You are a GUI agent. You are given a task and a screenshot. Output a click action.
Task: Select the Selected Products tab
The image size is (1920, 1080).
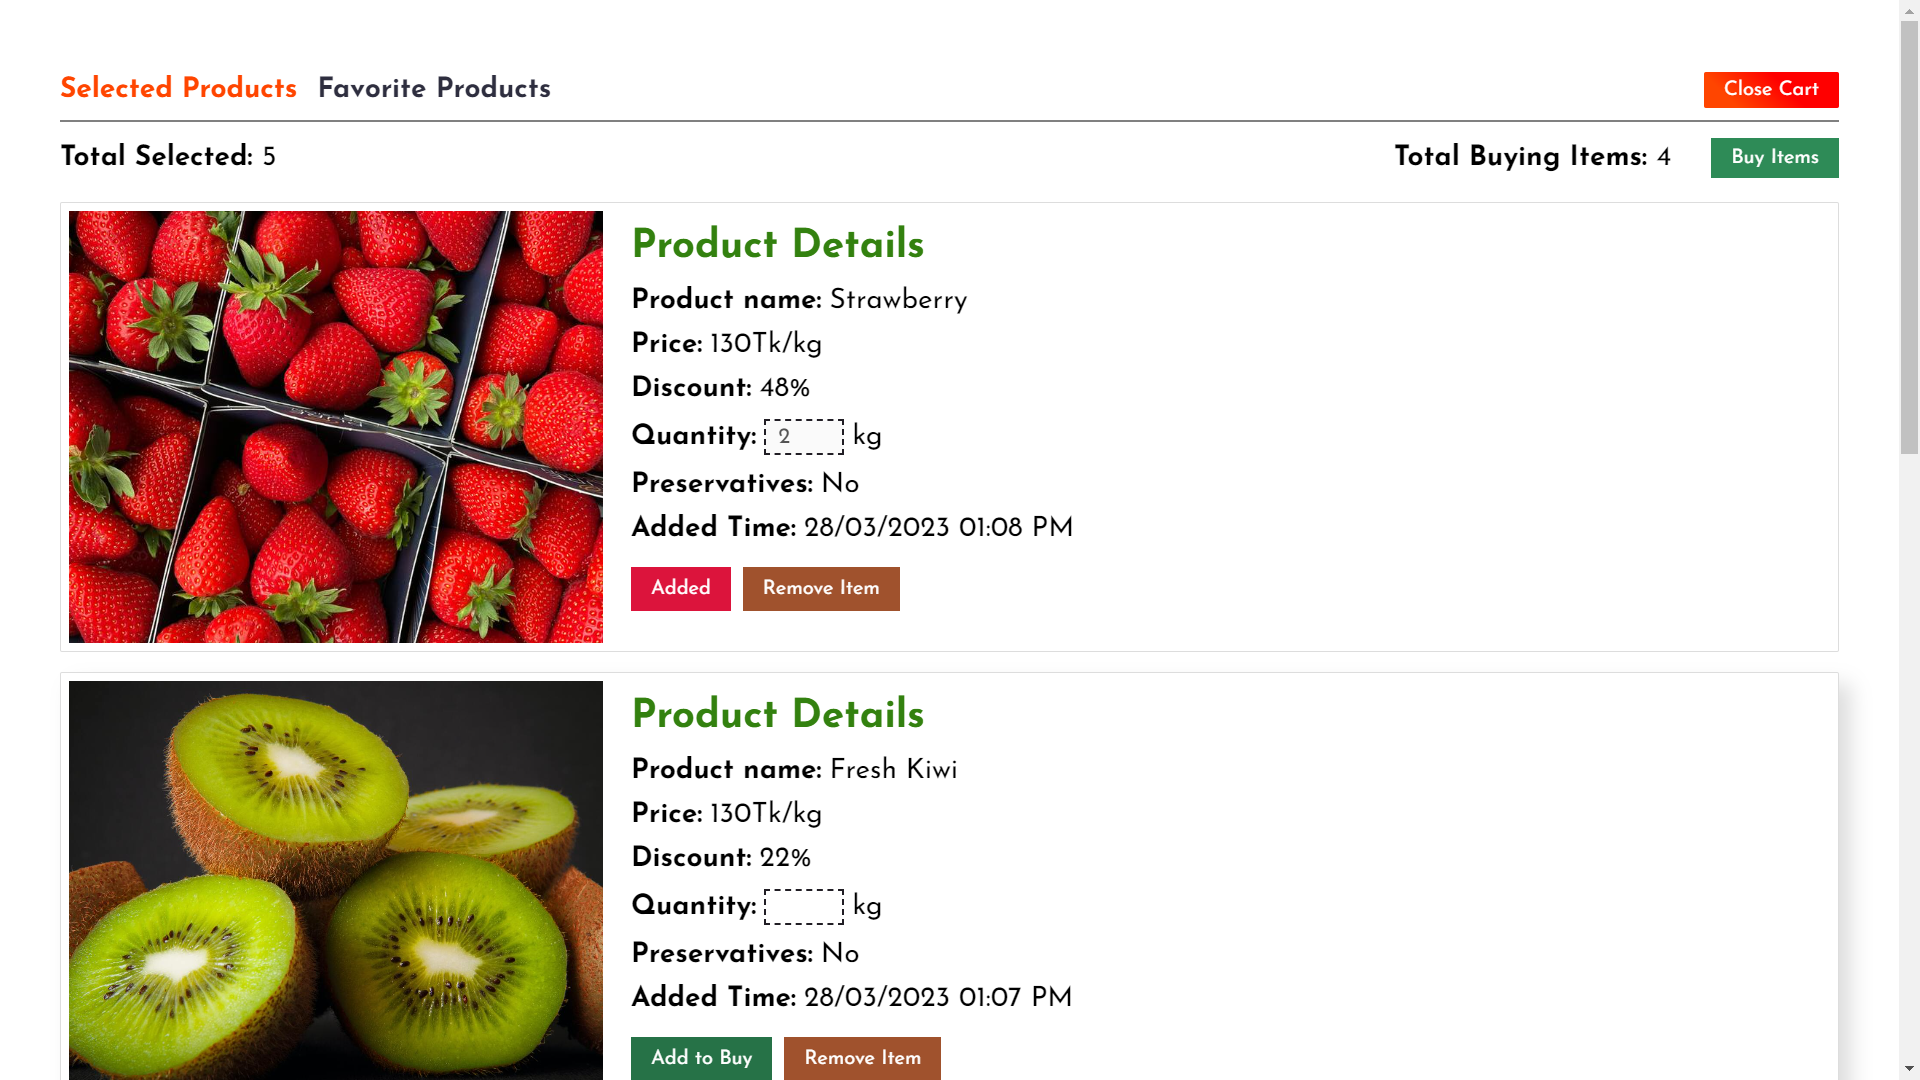(x=178, y=88)
